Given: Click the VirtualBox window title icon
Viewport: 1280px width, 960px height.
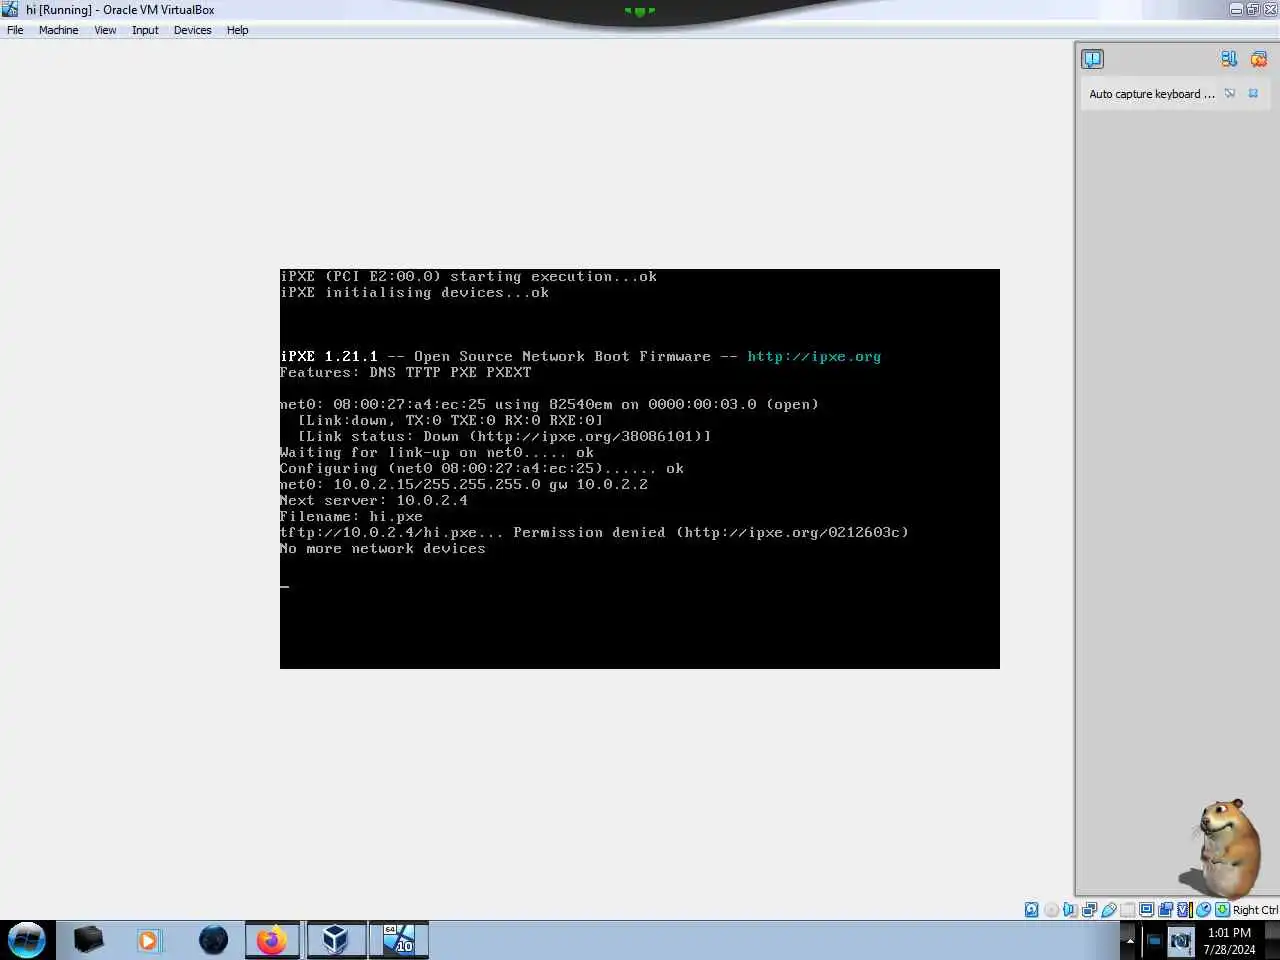Looking at the screenshot, I should click(10, 9).
